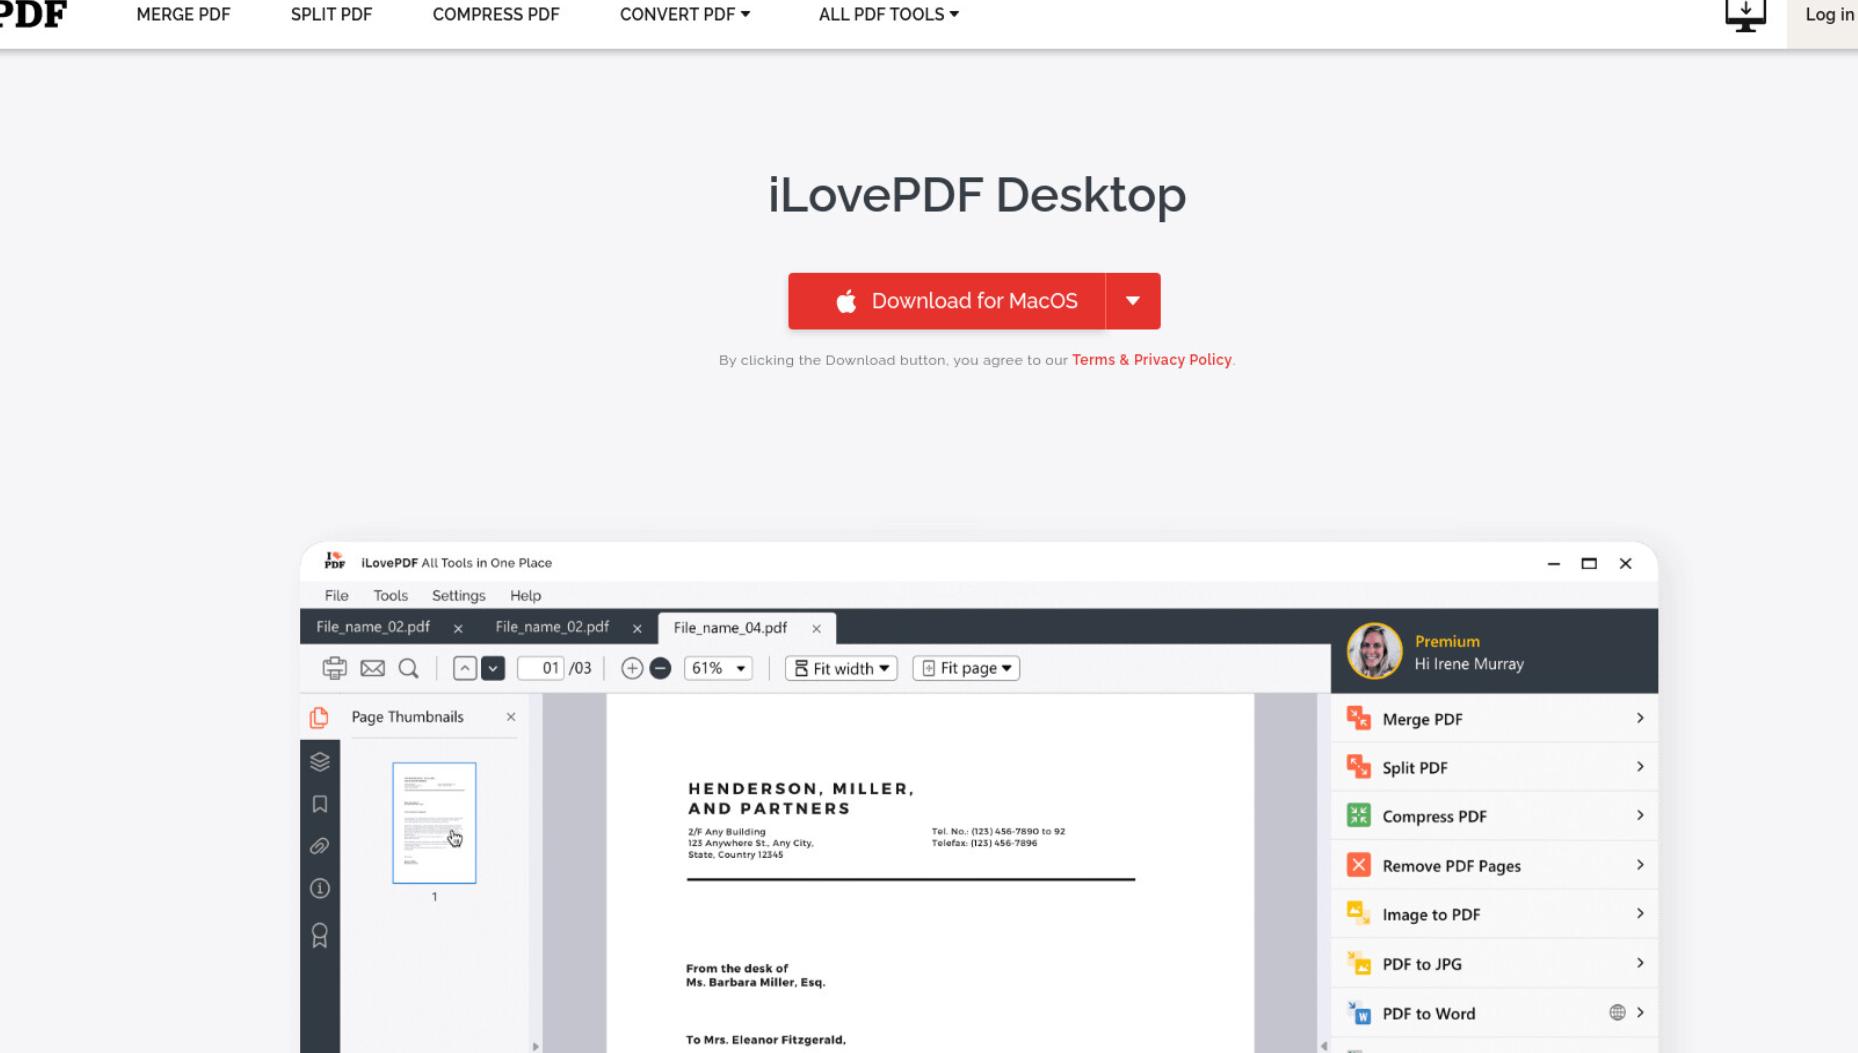Select the page thumbnails sidebar icon
Viewport: 1858px width, 1053px height.
(319, 717)
